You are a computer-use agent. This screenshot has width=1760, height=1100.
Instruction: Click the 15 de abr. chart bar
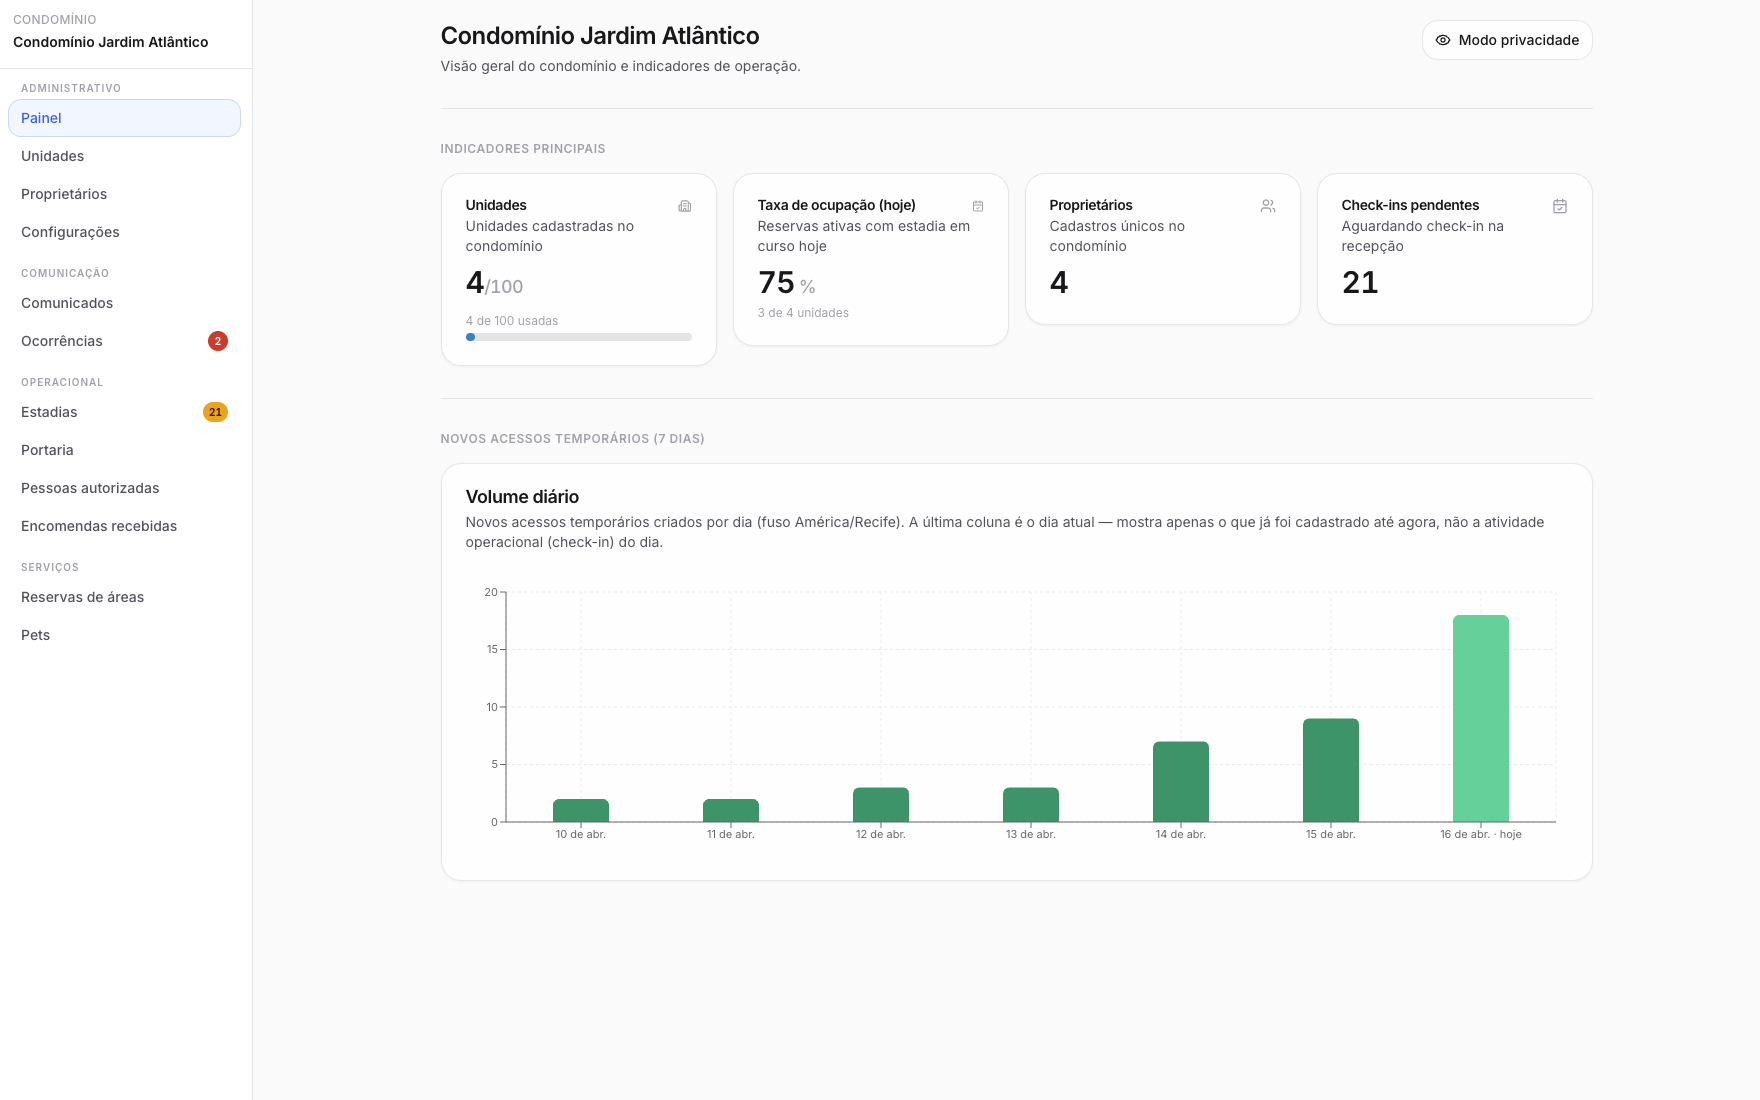click(1330, 770)
